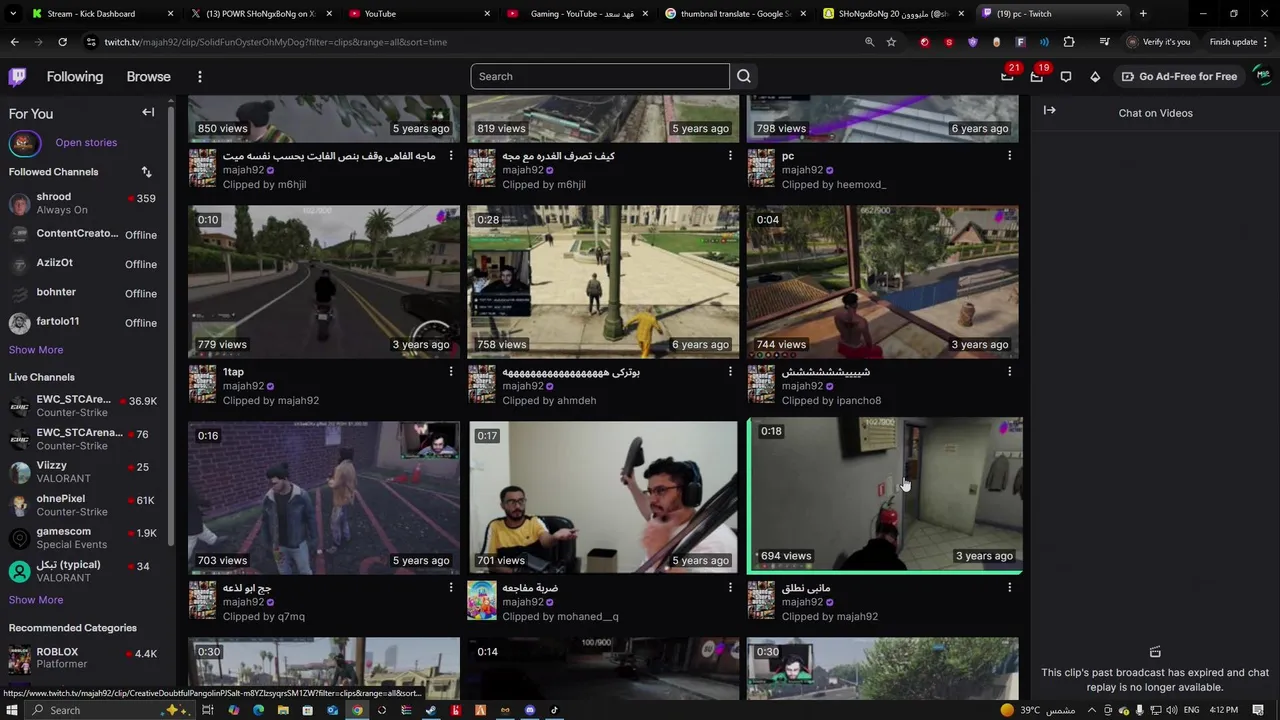Open the 0:18 clip with 694 views

(885, 495)
